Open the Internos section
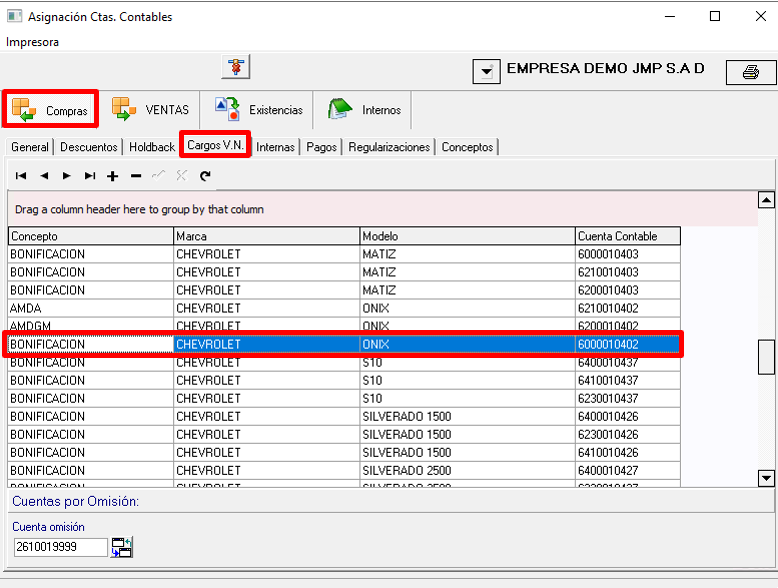 tap(364, 109)
